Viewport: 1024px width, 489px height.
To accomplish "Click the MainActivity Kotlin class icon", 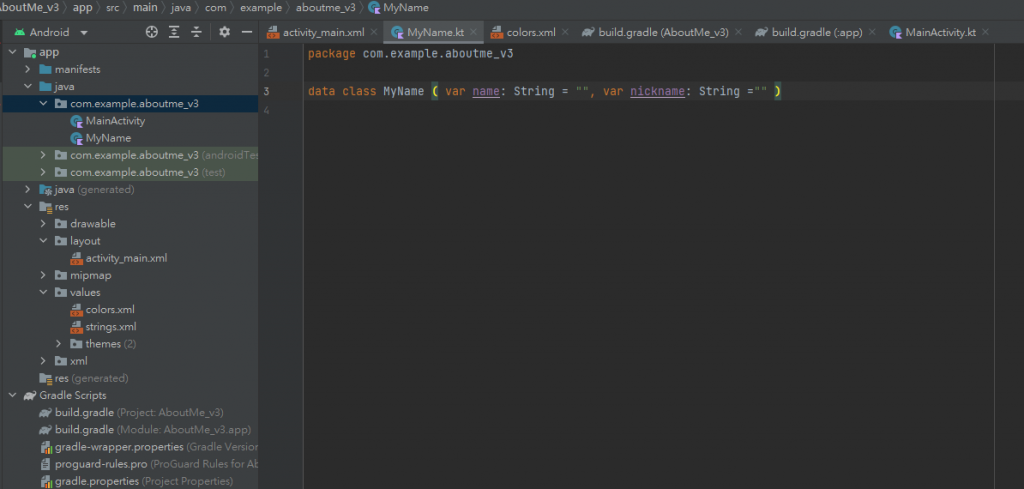I will (x=76, y=121).
